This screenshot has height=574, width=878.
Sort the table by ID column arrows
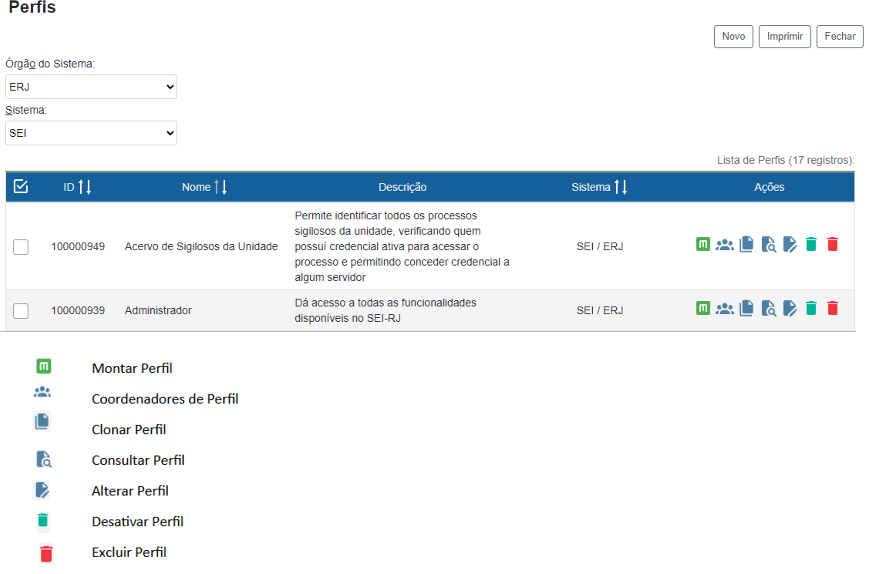pos(85,187)
